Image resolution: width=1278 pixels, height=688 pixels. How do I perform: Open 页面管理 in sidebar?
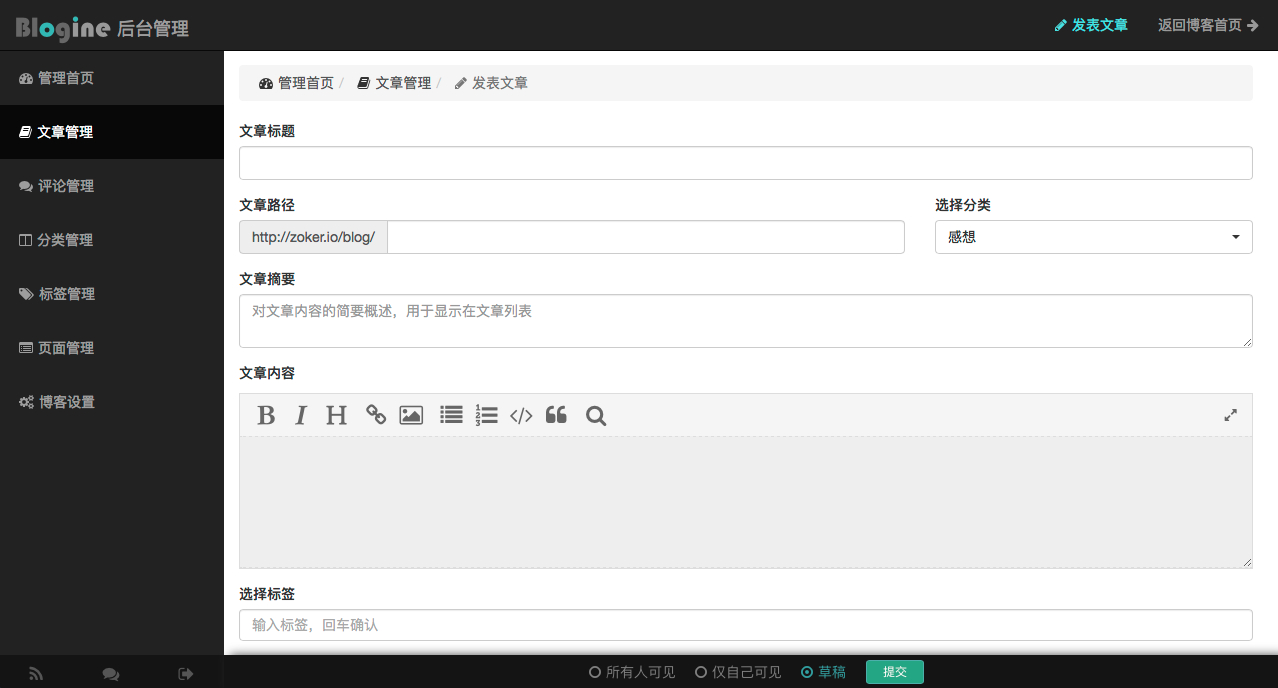click(x=112, y=348)
